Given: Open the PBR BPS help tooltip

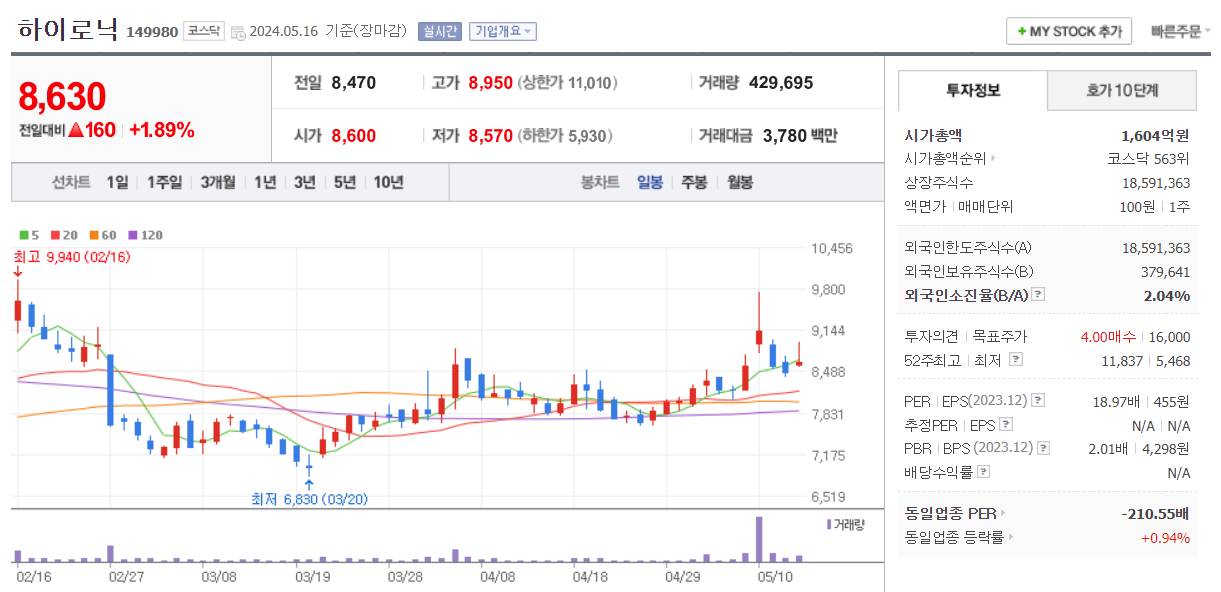Looking at the screenshot, I should pyautogui.click(x=1041, y=448).
